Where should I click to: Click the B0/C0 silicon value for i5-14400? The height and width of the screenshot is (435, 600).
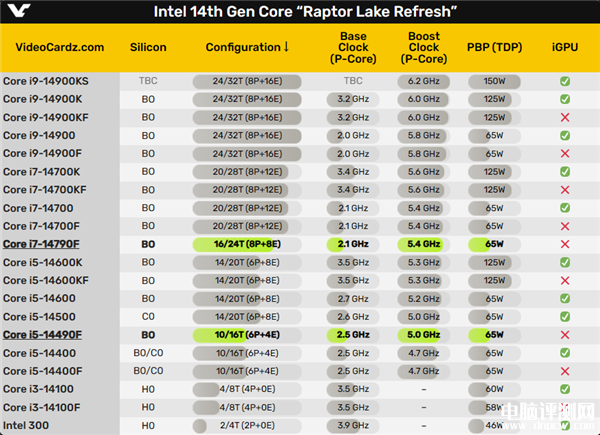point(148,353)
